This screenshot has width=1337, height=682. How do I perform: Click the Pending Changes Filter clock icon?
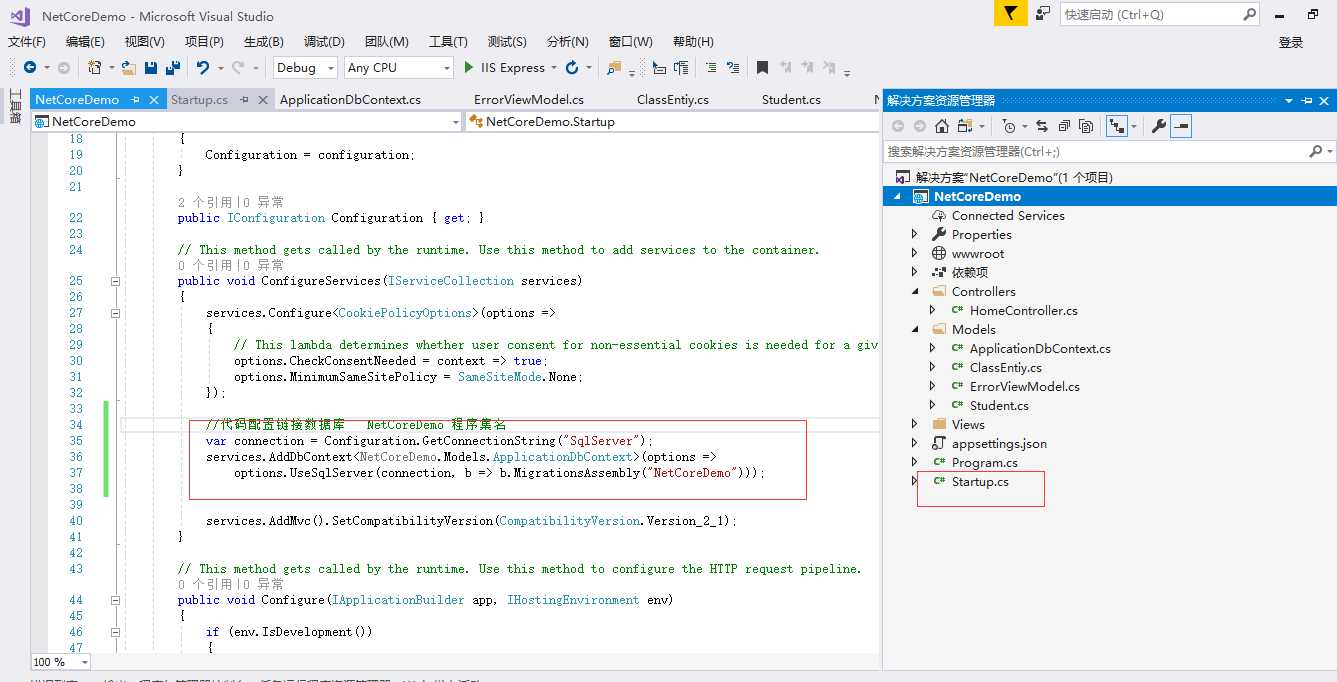pos(1008,126)
